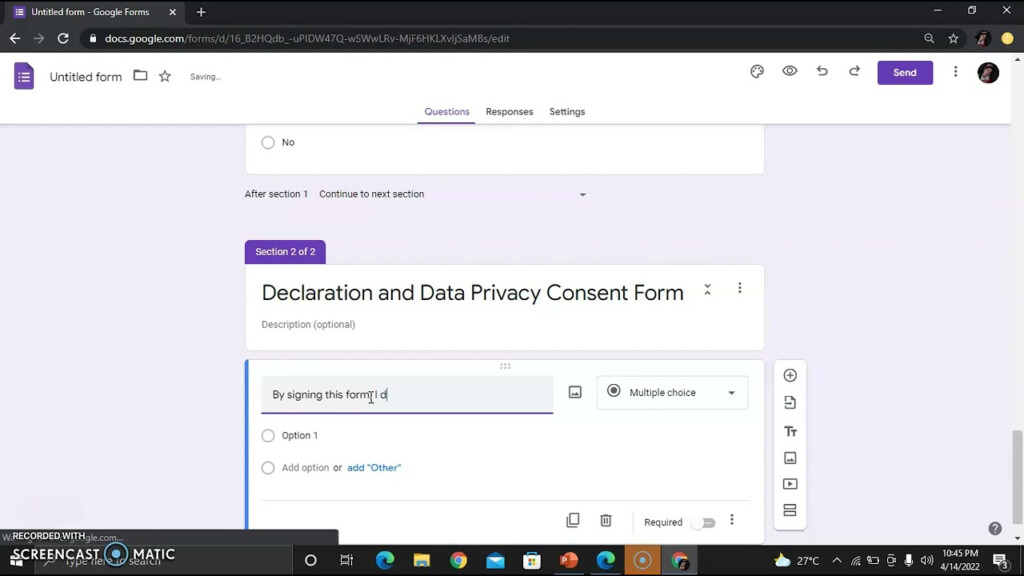The image size is (1024, 576).
Task: Bookmark this page in Chrome
Action: pyautogui.click(x=953, y=39)
